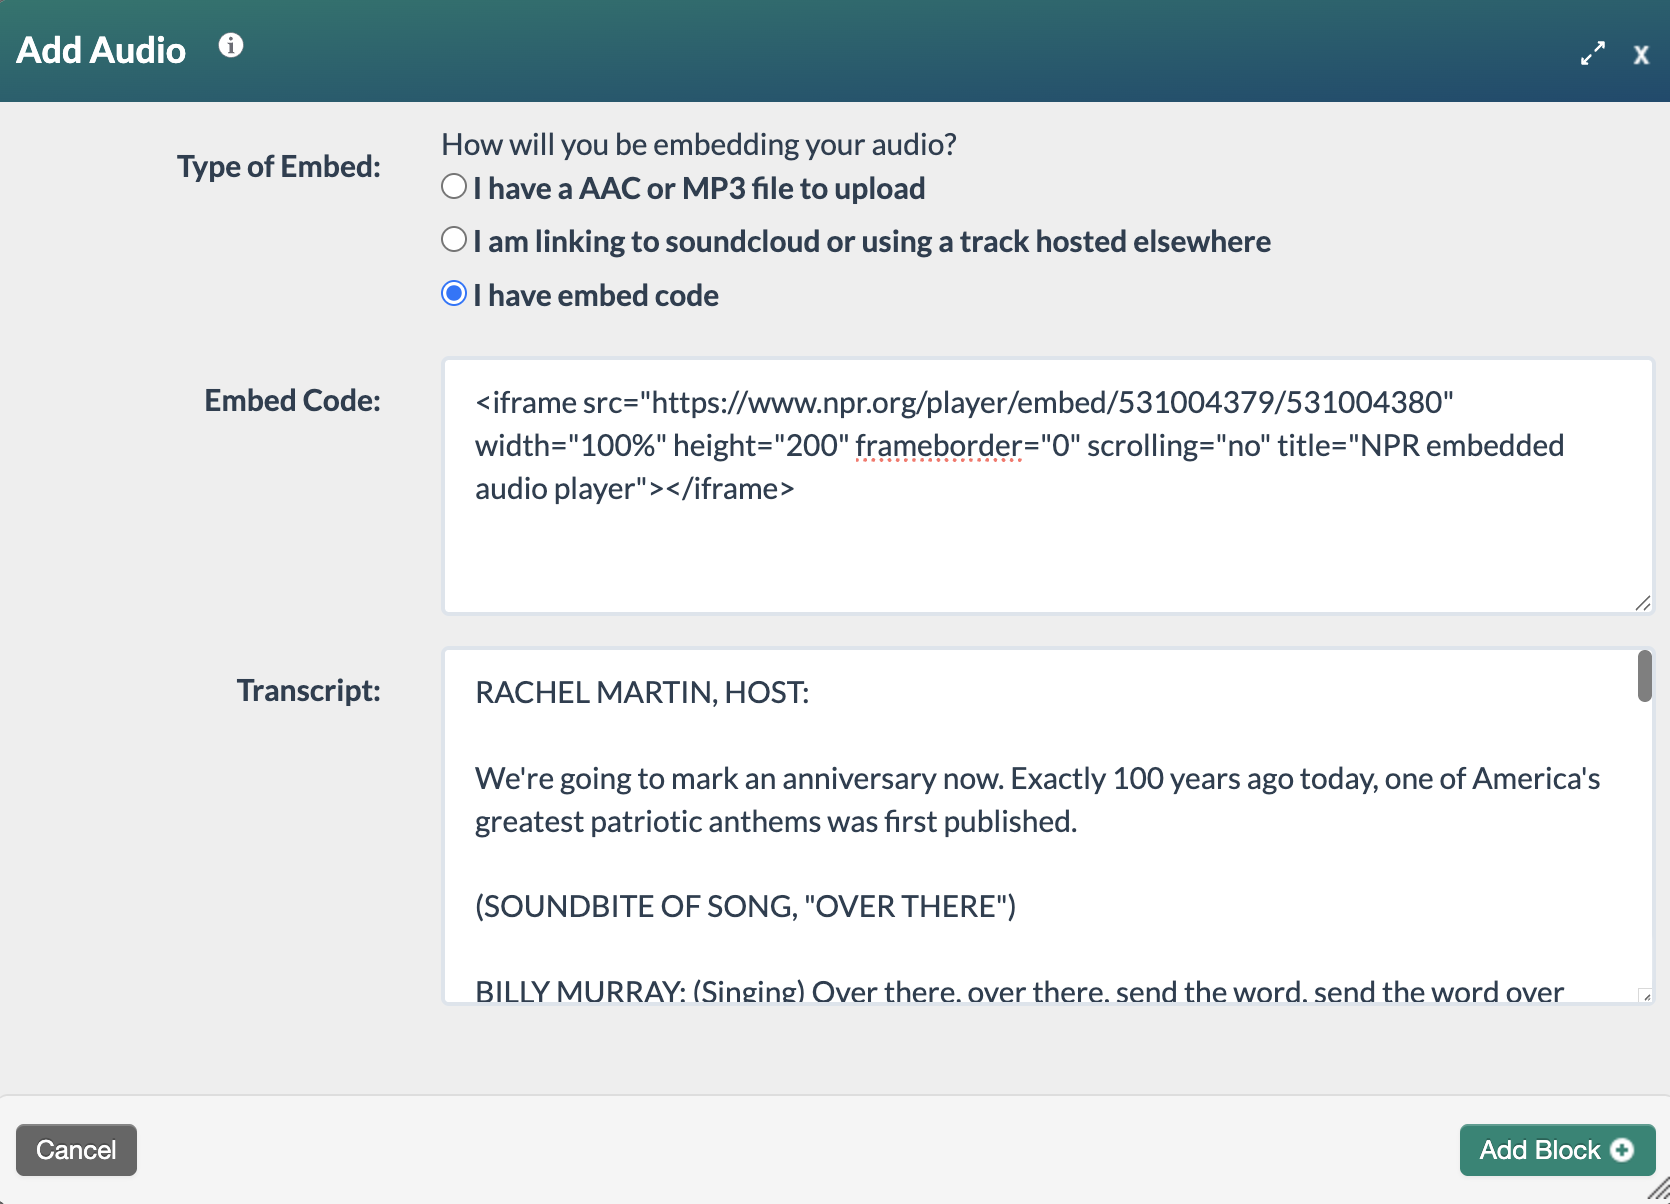Click the Add Block button
This screenshot has height=1204, width=1670.
click(x=1557, y=1150)
